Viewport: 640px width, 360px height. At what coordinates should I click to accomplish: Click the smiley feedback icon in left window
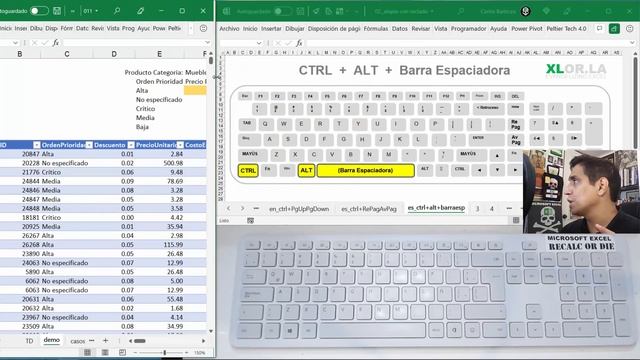203,28
